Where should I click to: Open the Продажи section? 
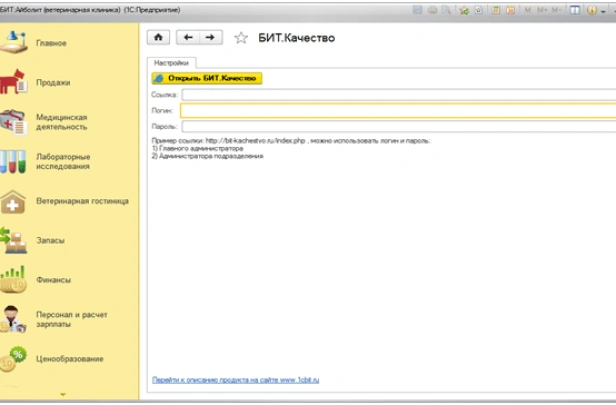click(52, 82)
